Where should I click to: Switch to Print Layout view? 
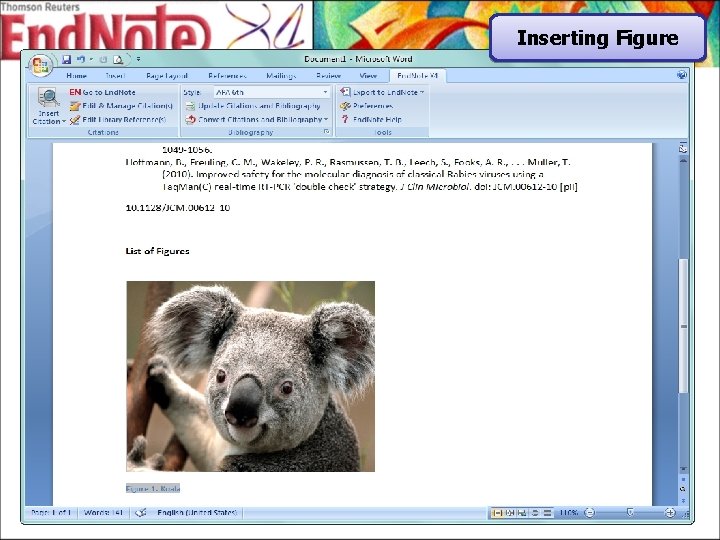point(497,513)
